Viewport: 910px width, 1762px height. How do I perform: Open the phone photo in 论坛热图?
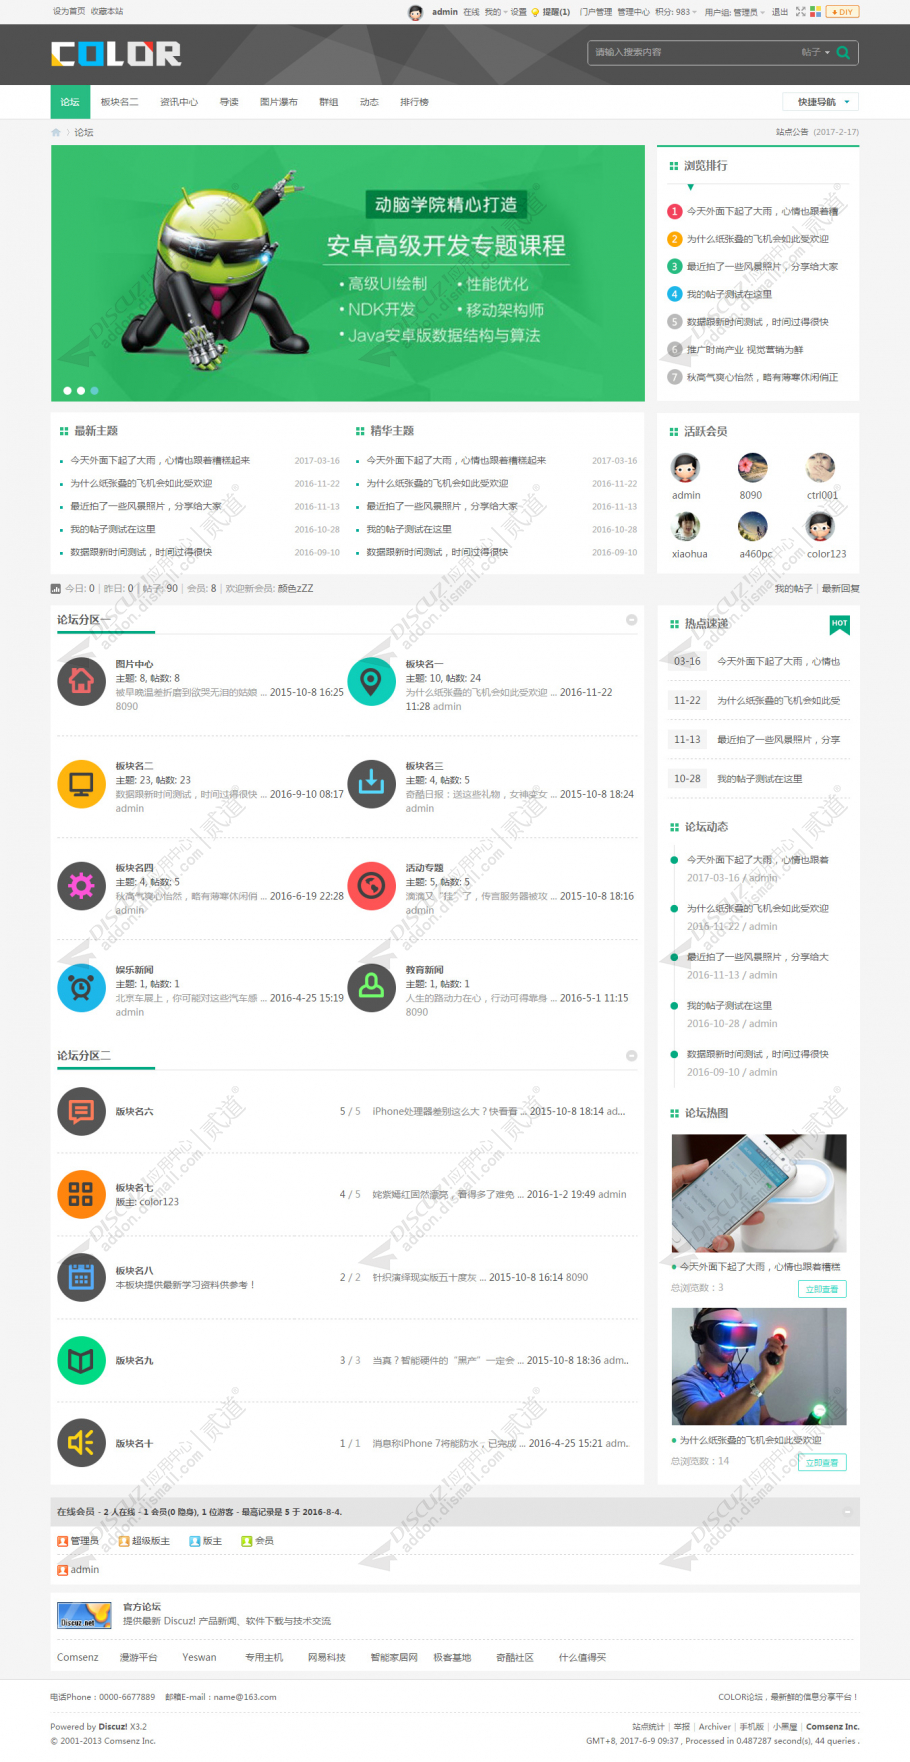(759, 1192)
